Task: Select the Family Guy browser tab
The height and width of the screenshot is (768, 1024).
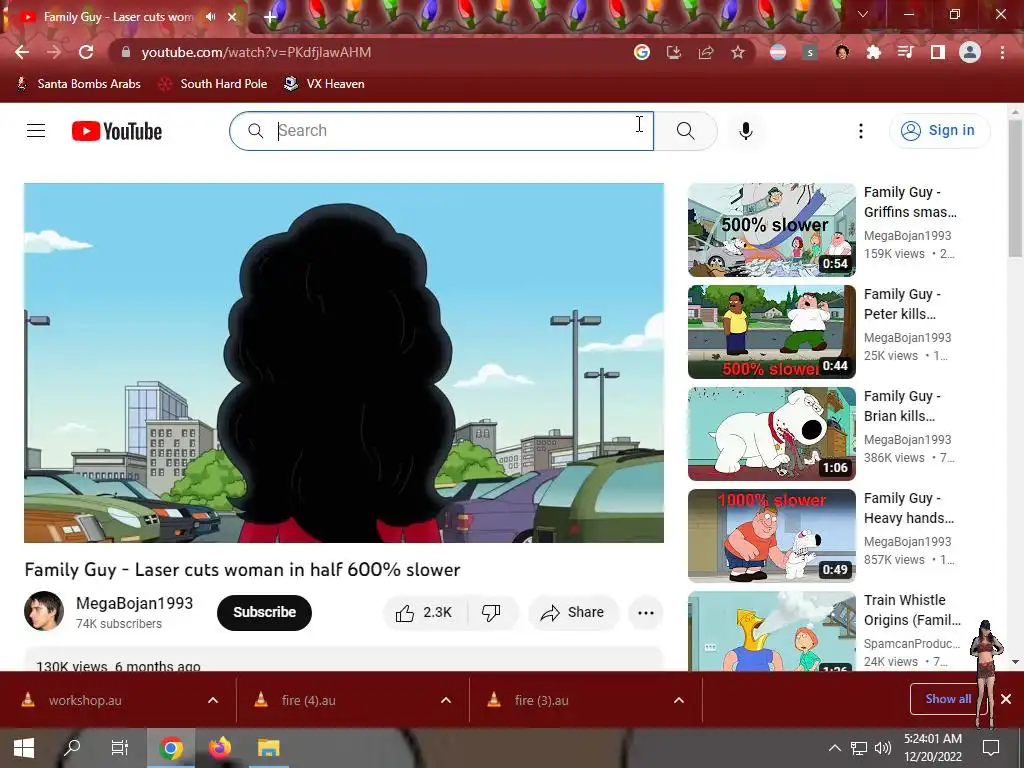Action: click(x=118, y=17)
